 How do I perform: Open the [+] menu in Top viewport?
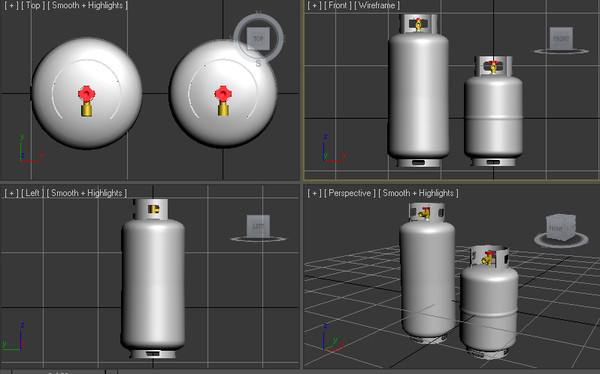(11, 6)
